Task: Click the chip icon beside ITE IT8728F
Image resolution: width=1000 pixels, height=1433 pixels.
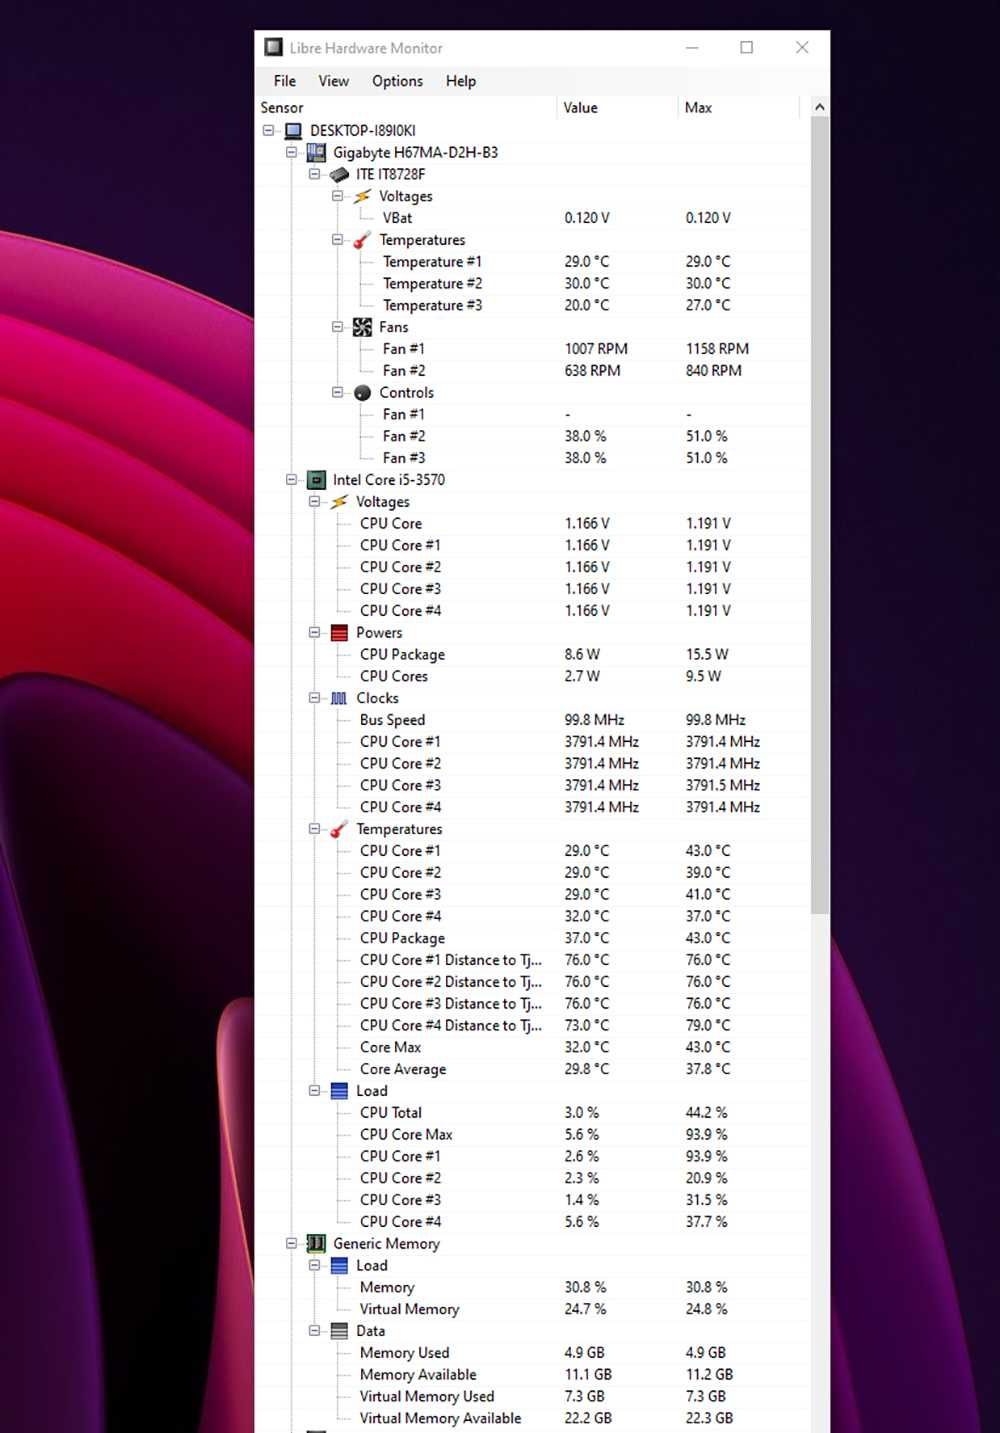Action: [x=339, y=174]
